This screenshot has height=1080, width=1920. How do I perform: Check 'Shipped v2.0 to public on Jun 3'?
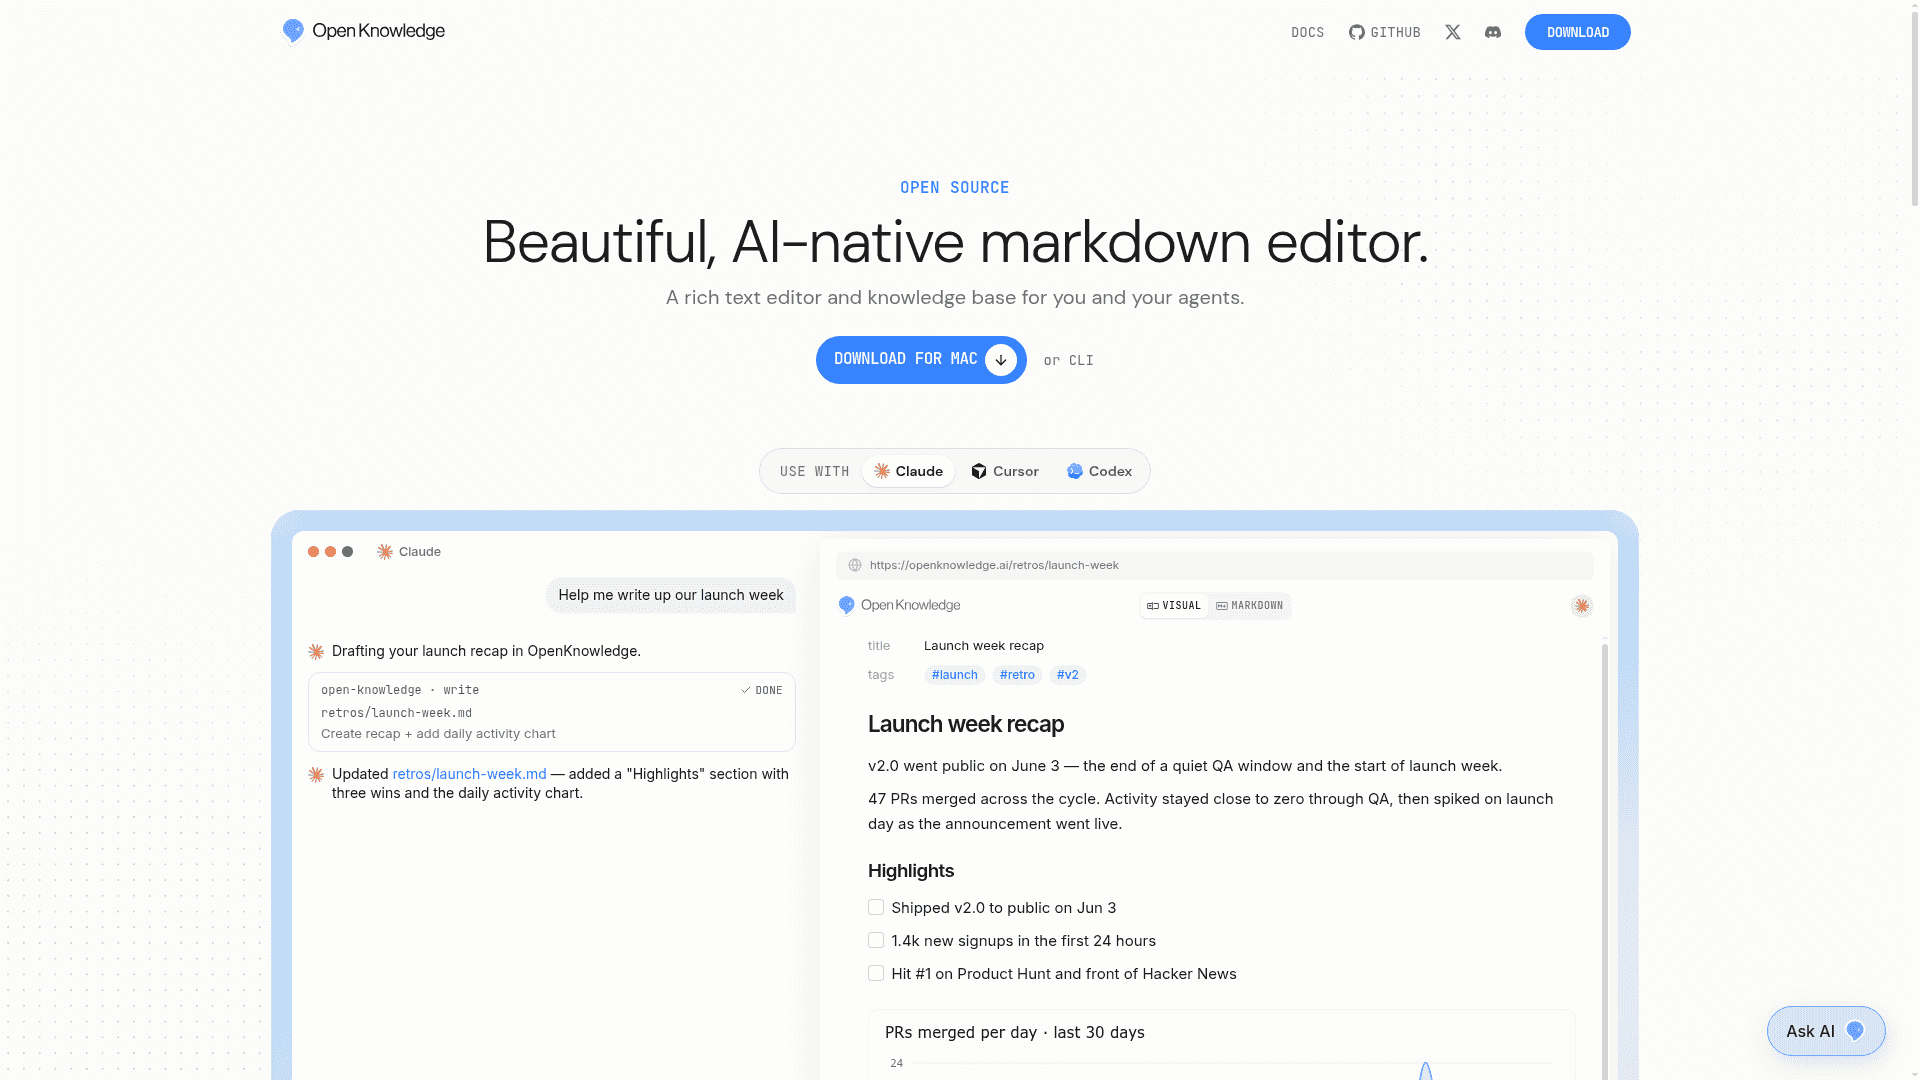(876, 907)
